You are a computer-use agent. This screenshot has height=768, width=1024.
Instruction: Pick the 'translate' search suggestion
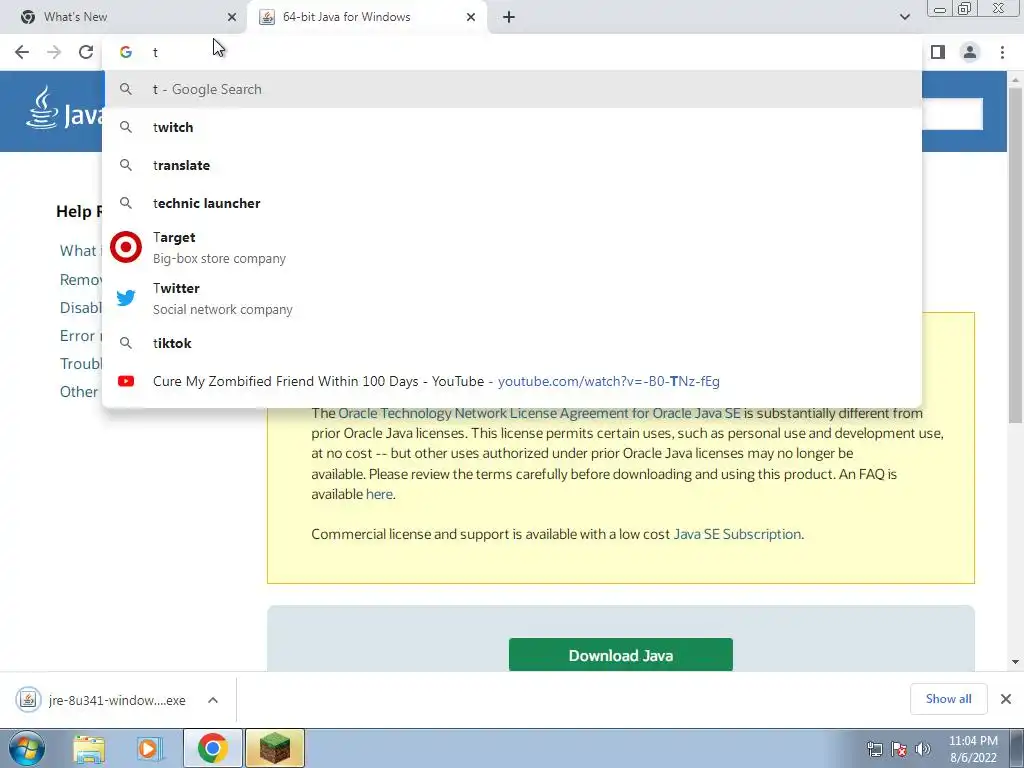[512, 165]
